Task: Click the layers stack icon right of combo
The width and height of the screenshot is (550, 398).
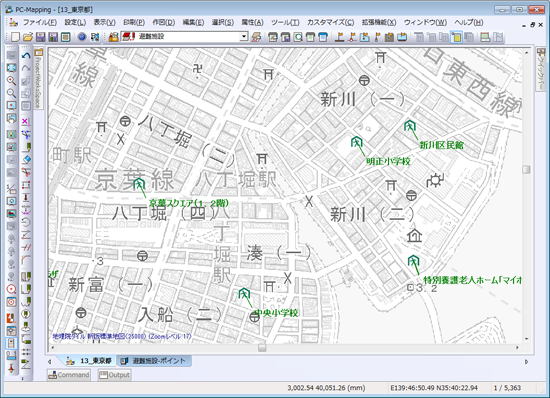Action: pyautogui.click(x=257, y=37)
